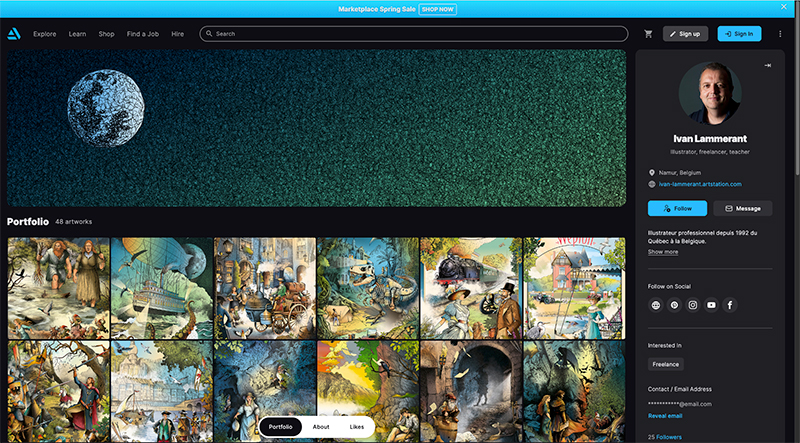Open the artist's YouTube channel
800x443 pixels.
[711, 305]
